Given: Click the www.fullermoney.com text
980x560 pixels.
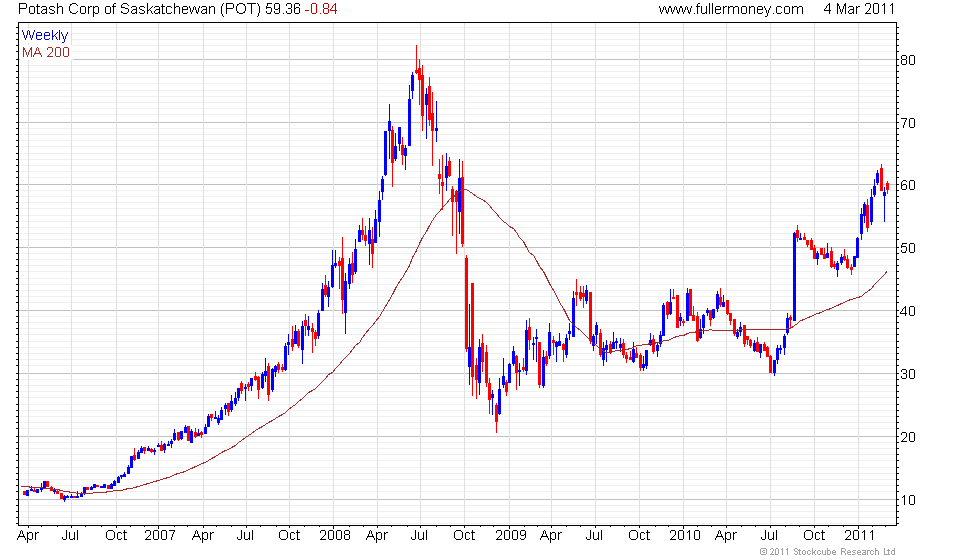Looking at the screenshot, I should [x=731, y=9].
